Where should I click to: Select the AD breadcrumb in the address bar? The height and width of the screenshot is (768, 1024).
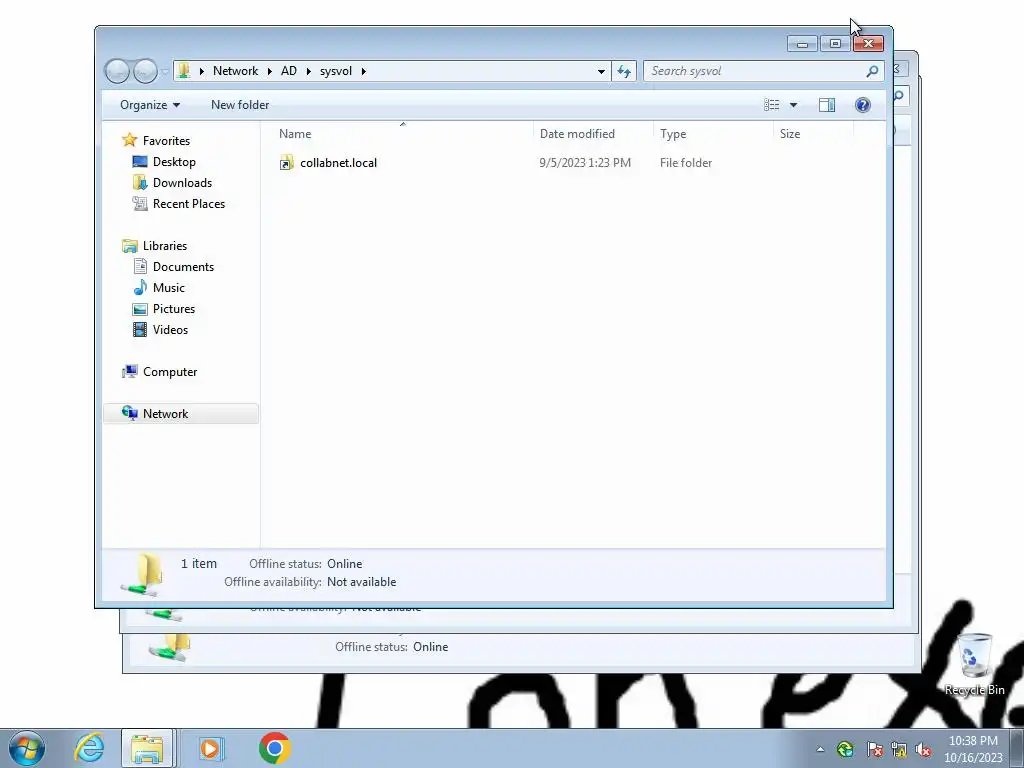289,71
